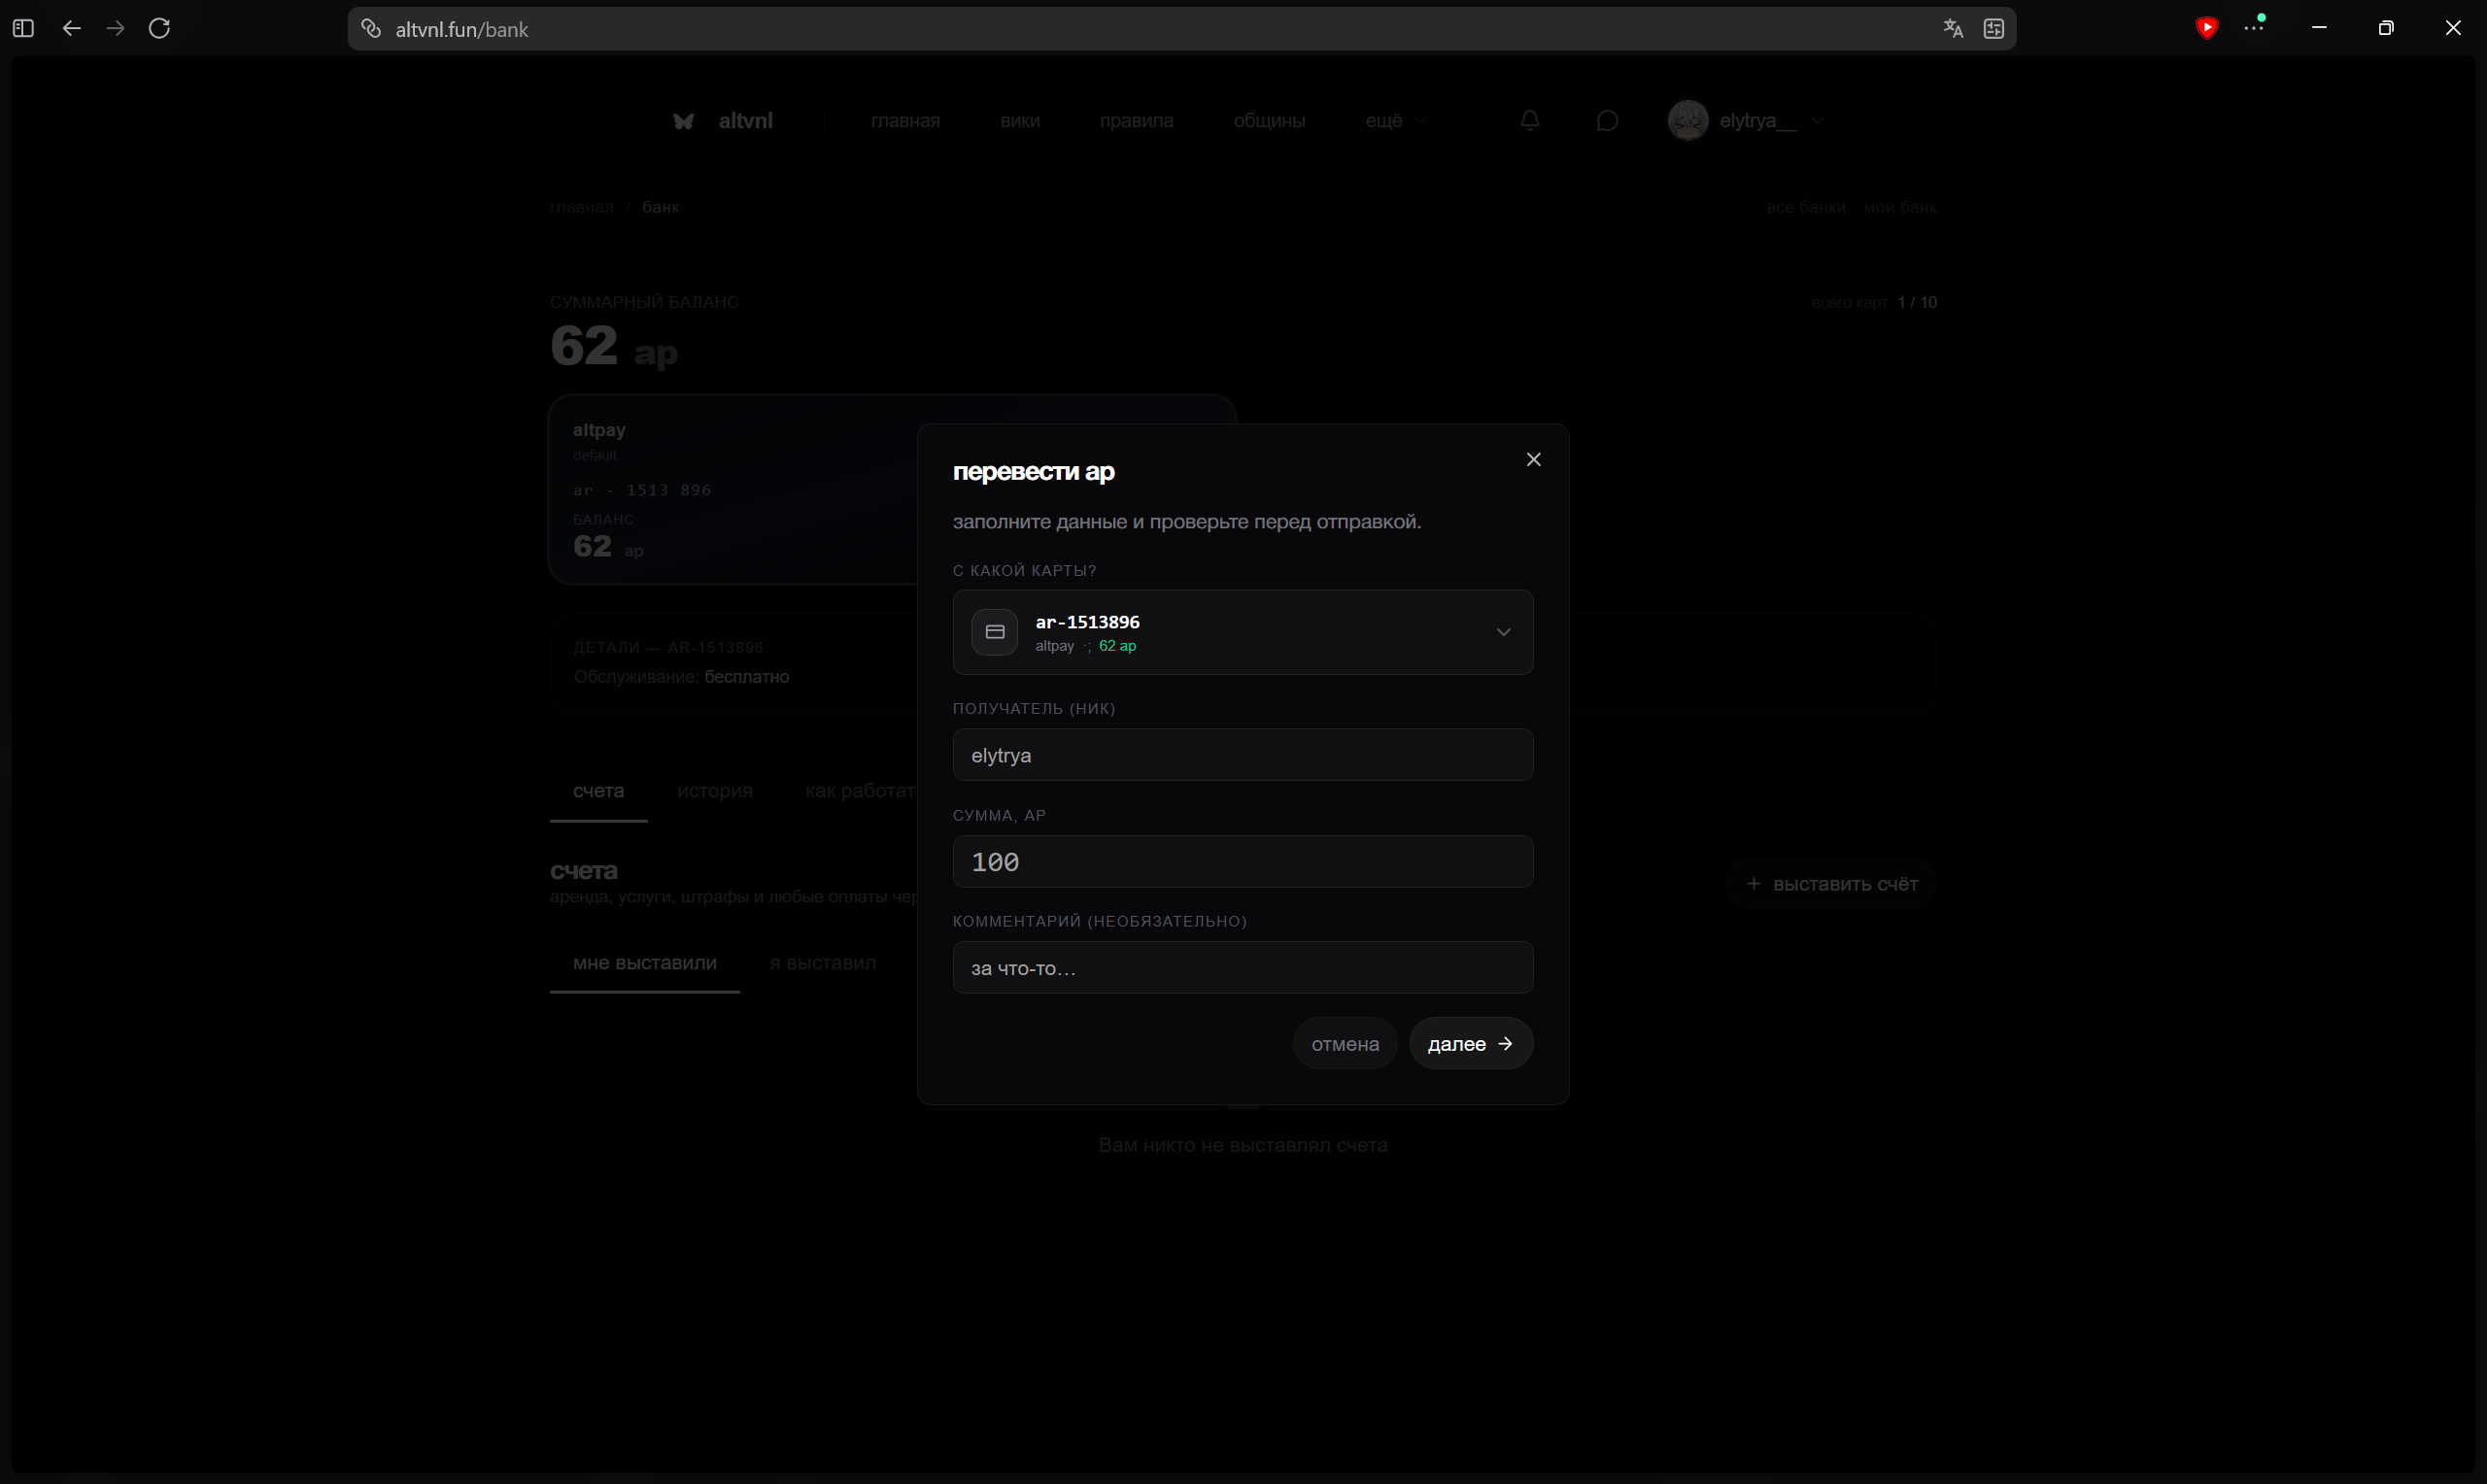Click the altvnl butterfly logo
Image resolution: width=2487 pixels, height=1484 pixels.
click(683, 121)
